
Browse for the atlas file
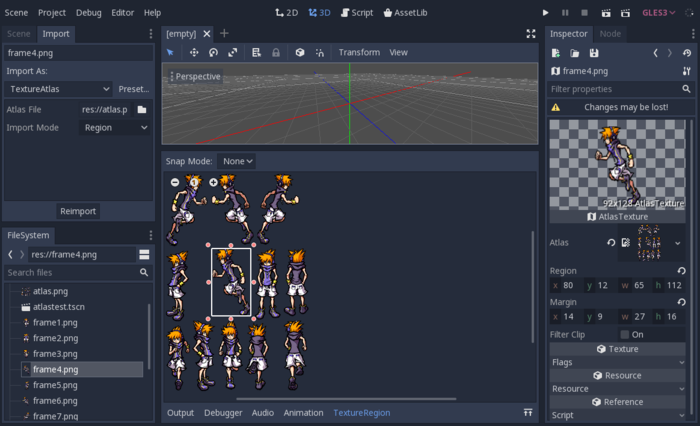click(142, 109)
